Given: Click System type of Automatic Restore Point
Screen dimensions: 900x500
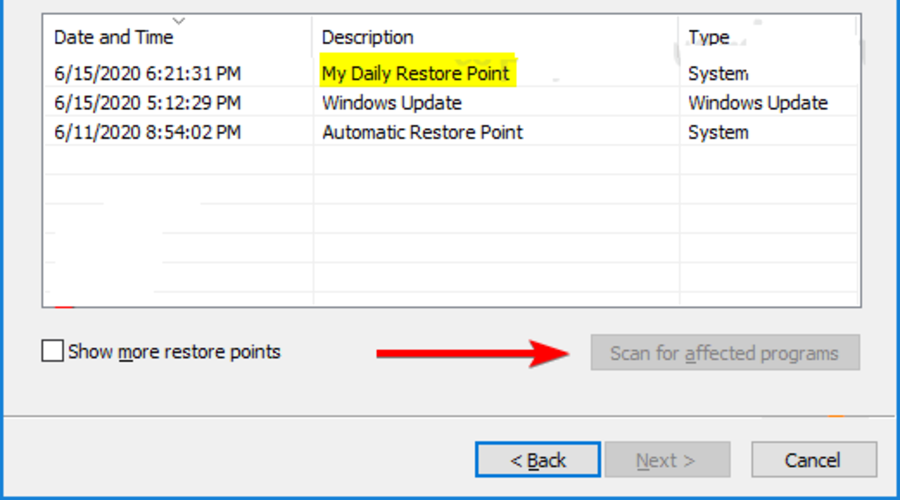Looking at the screenshot, I should 718,132.
